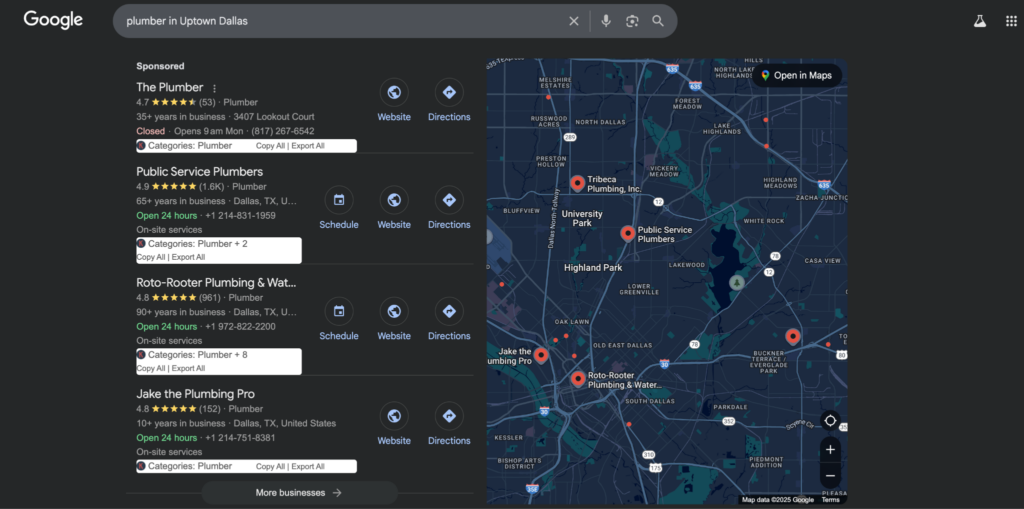
Task: Zoom in on the map
Action: point(830,450)
